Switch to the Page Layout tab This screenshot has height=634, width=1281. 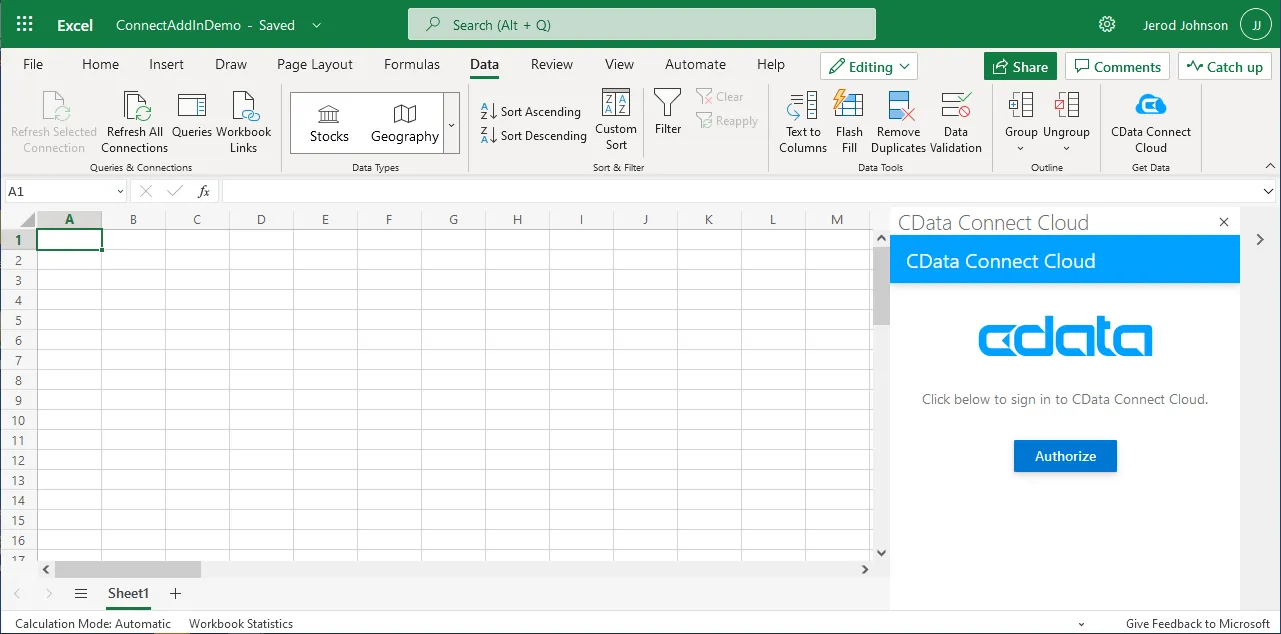click(x=314, y=64)
